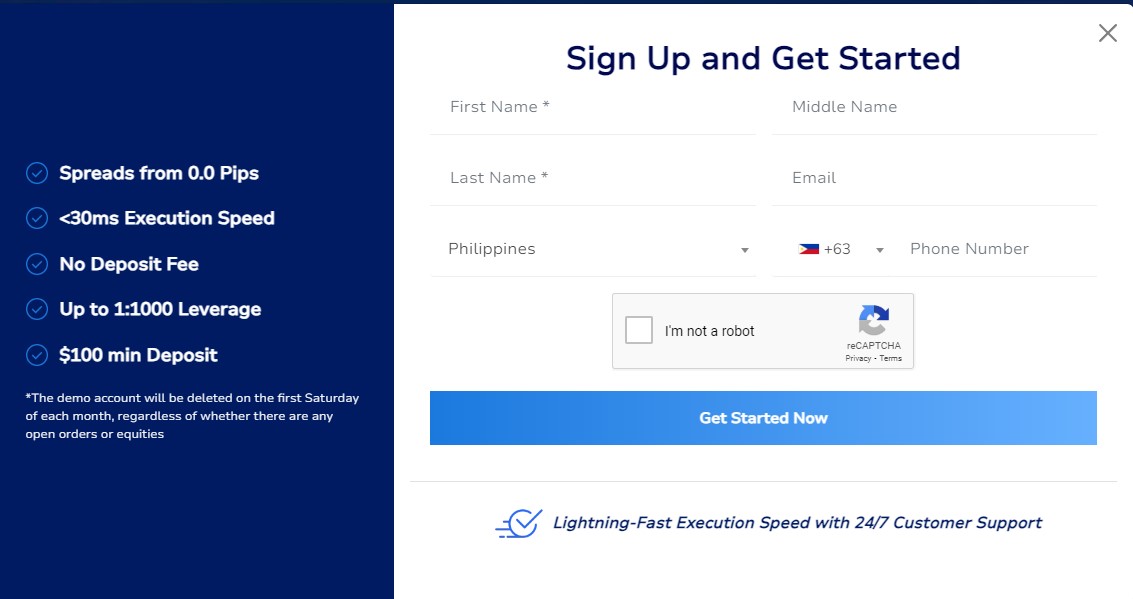Click the checkmark icon beside No Deposit Fee
This screenshot has width=1133, height=599.
pos(37,264)
